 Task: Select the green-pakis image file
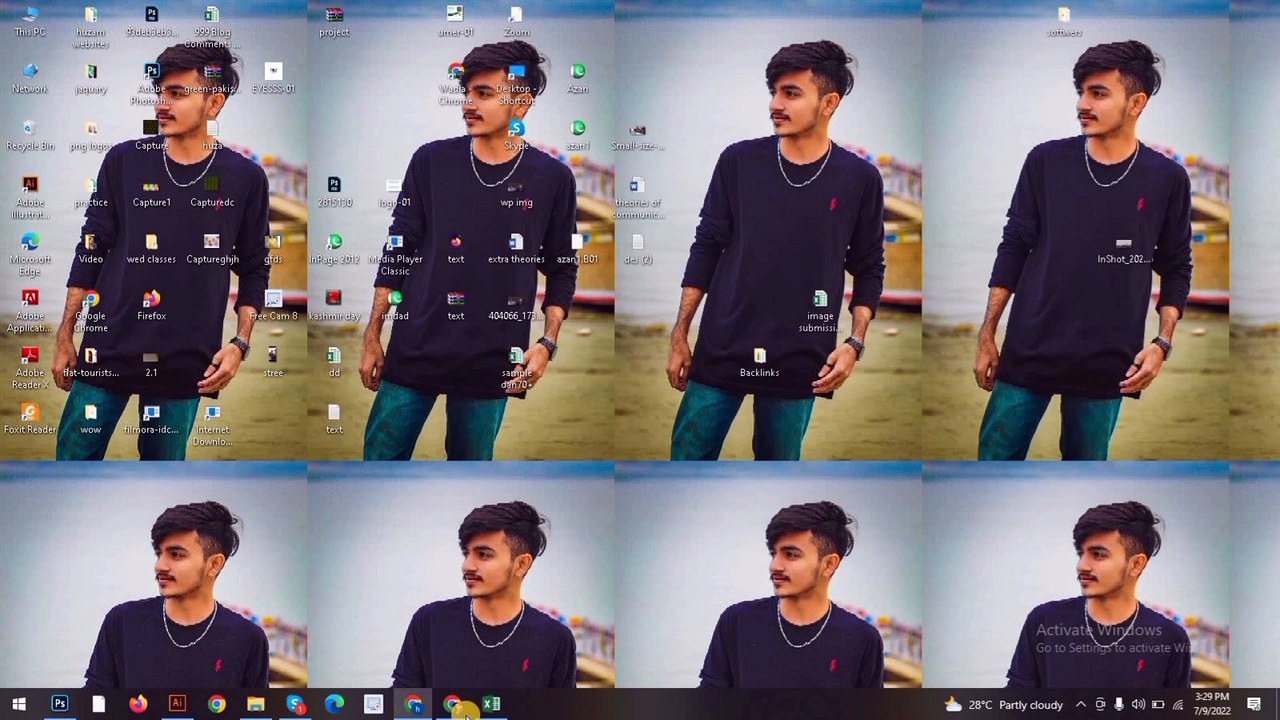pos(212,79)
